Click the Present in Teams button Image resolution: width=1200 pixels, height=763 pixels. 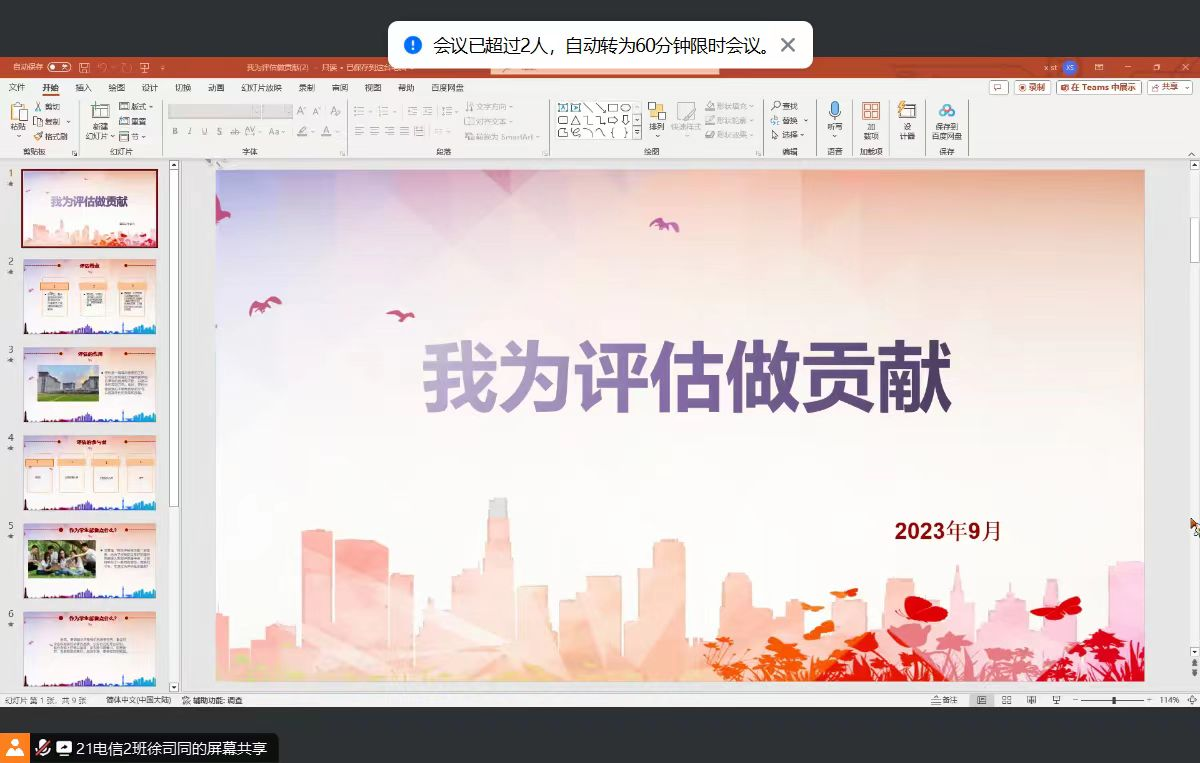click(1098, 87)
